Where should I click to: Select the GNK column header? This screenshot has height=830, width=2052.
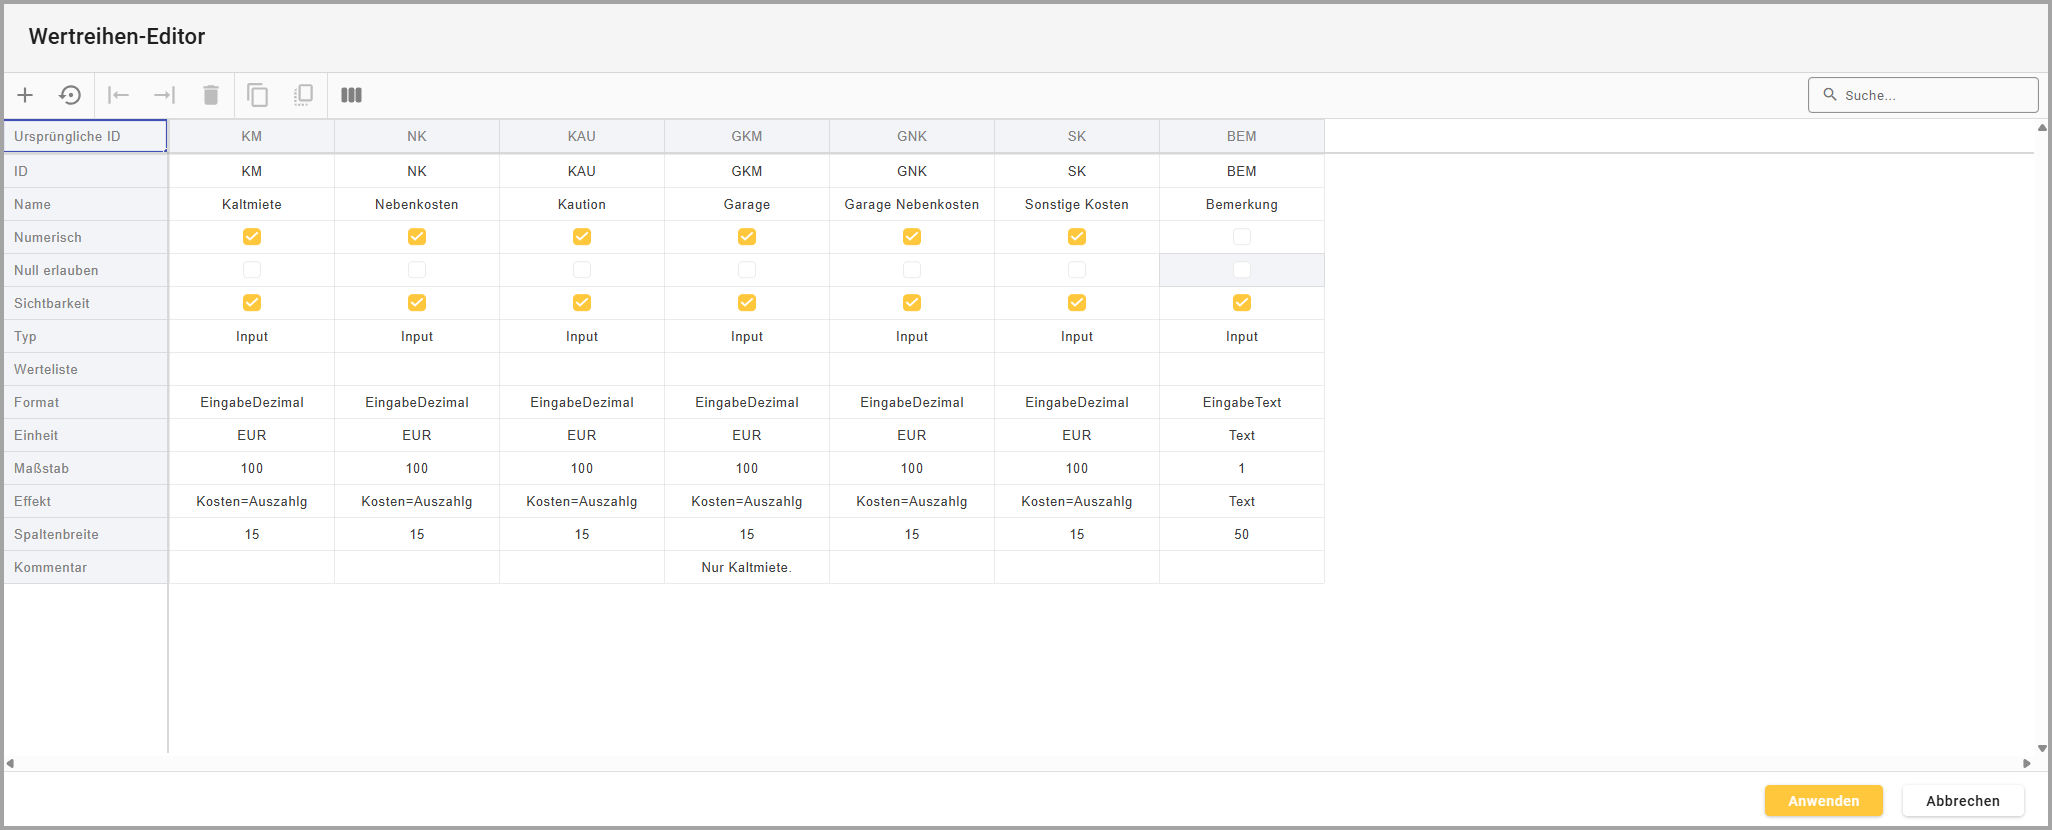pyautogui.click(x=912, y=136)
